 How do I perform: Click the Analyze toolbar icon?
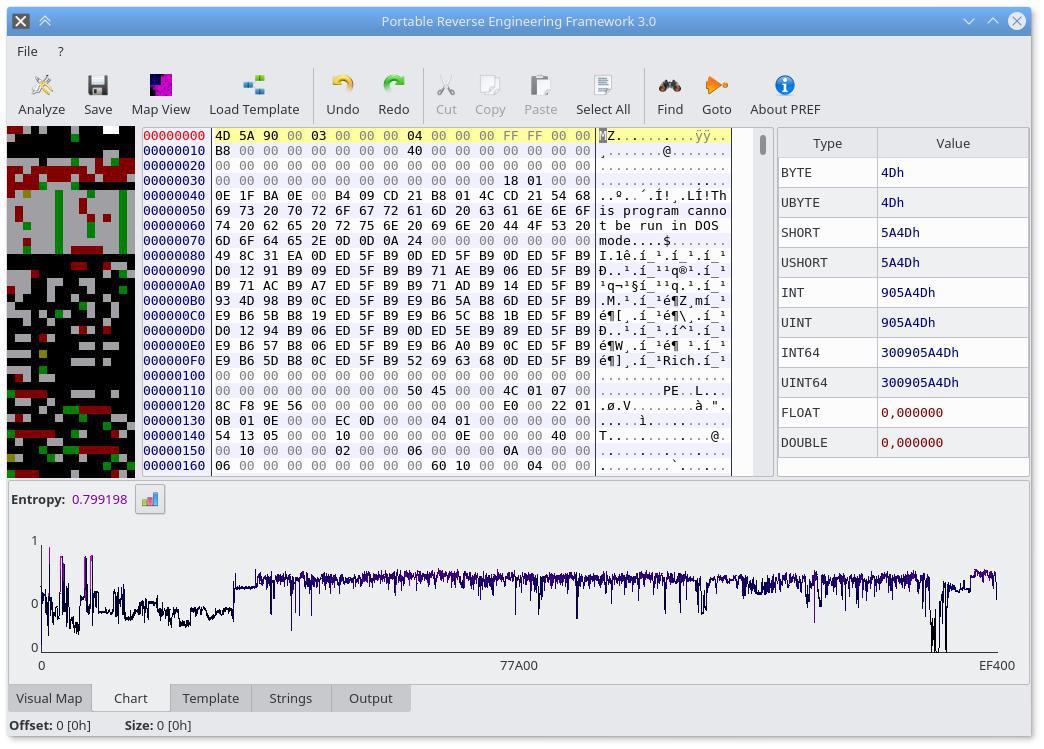point(42,95)
